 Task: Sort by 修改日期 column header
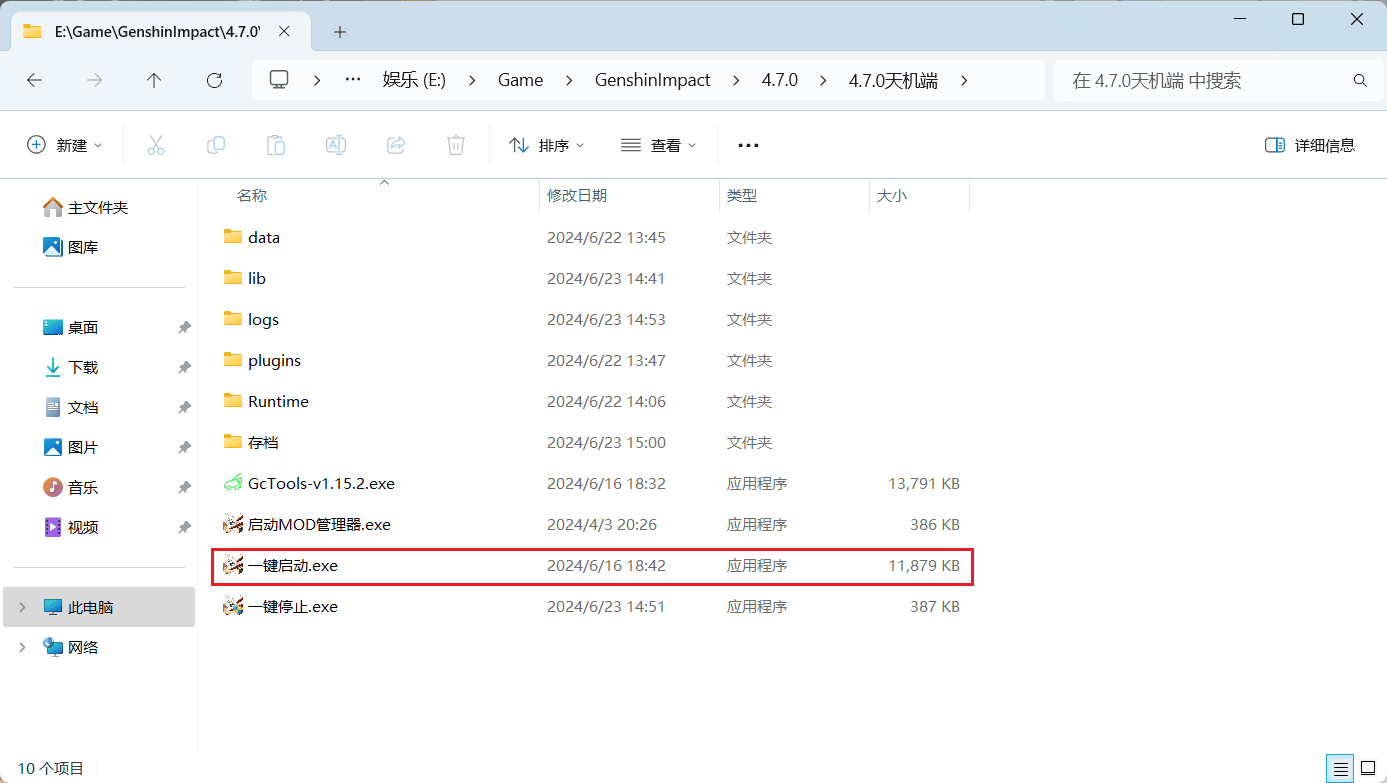[577, 196]
